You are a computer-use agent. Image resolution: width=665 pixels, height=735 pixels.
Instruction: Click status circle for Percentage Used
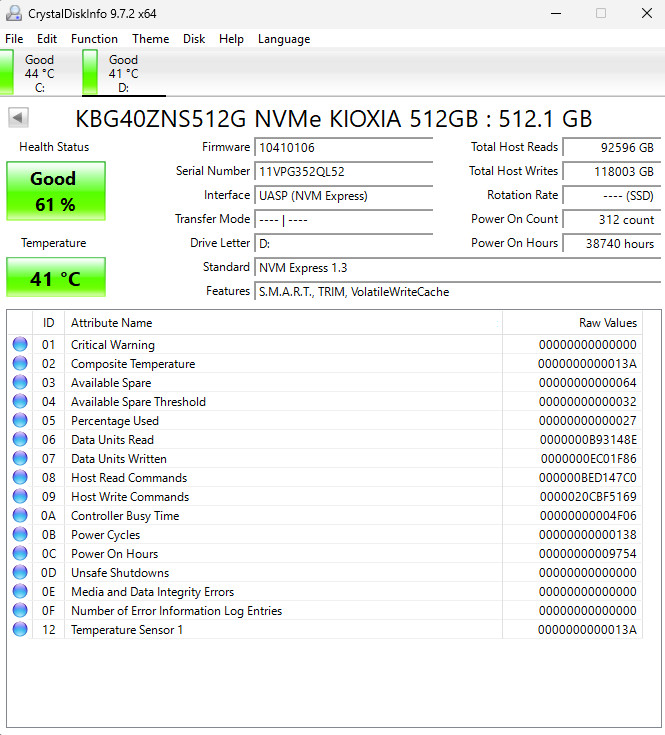(x=20, y=420)
